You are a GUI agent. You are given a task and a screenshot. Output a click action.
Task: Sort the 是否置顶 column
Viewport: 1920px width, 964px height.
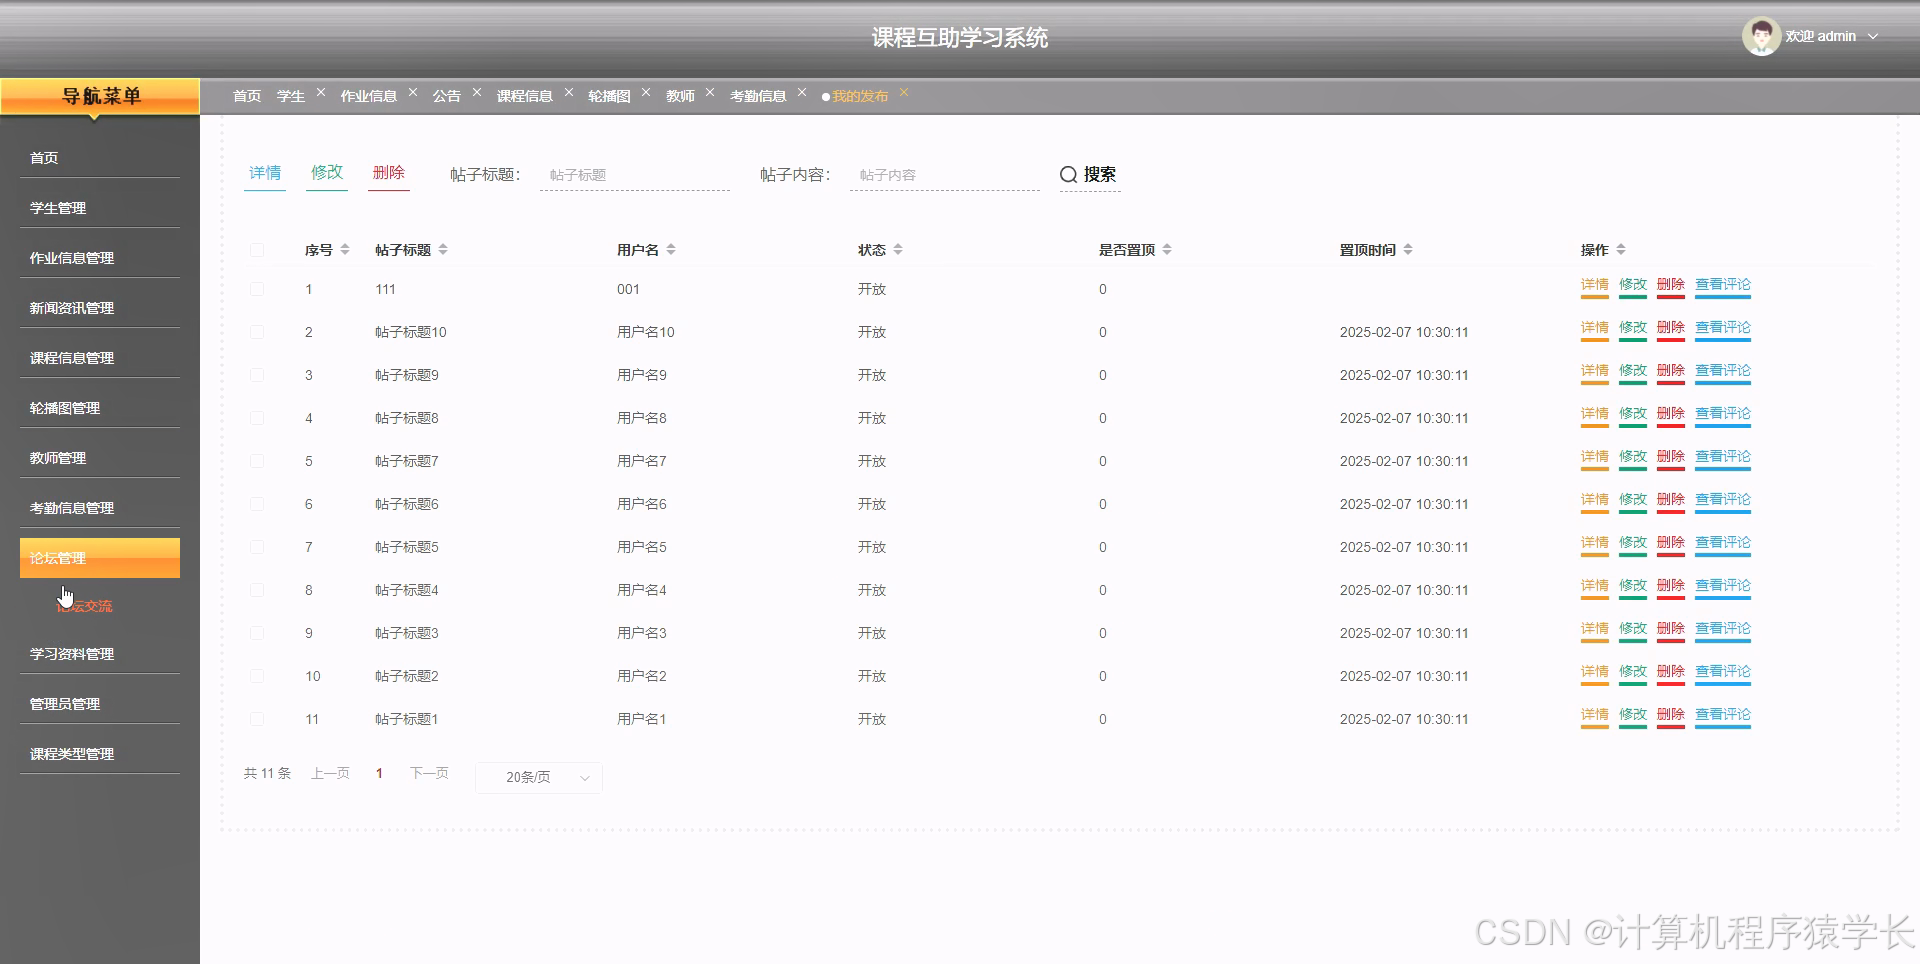[1167, 249]
